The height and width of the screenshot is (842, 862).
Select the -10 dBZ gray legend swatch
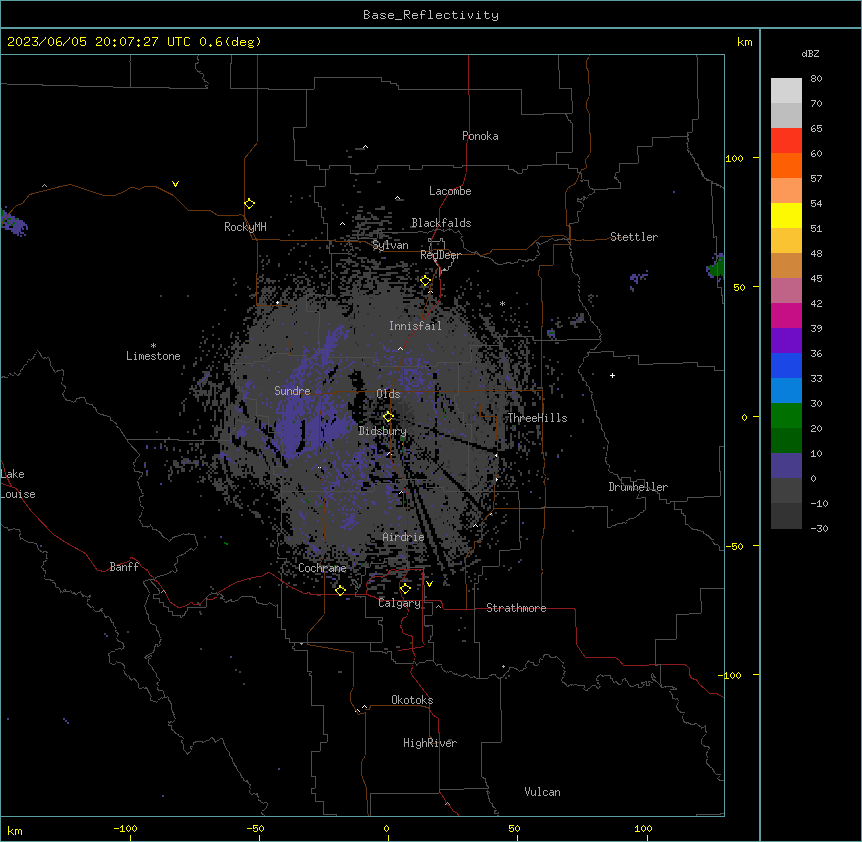coord(786,516)
